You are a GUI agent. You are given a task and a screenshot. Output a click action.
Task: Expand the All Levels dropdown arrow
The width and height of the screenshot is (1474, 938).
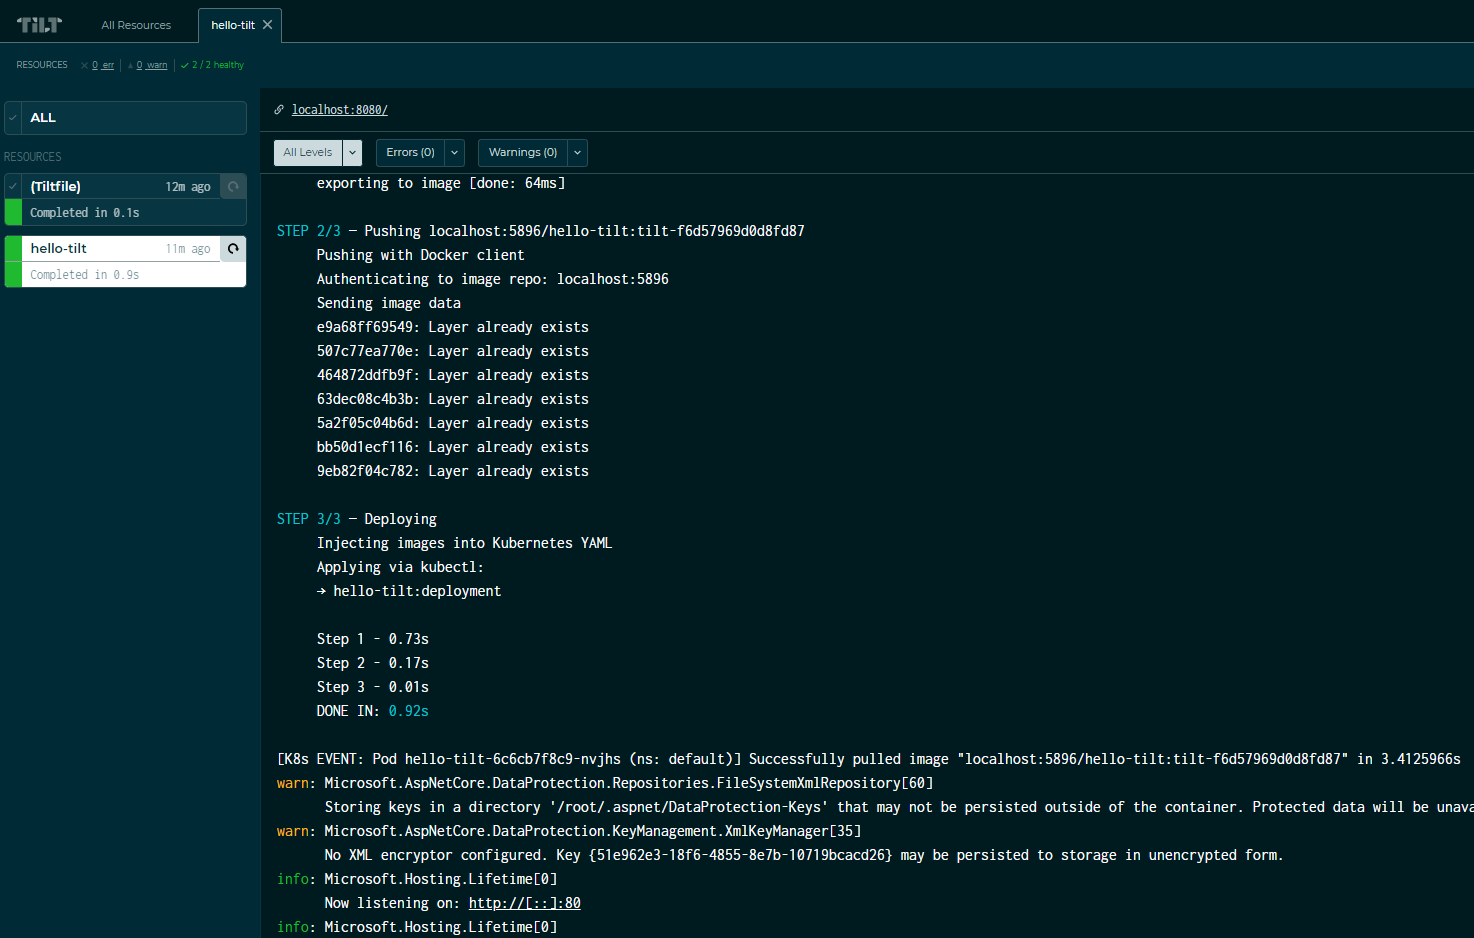[353, 152]
